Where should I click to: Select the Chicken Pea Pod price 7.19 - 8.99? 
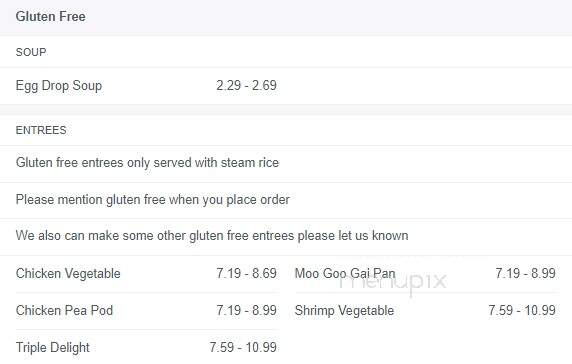246,311
